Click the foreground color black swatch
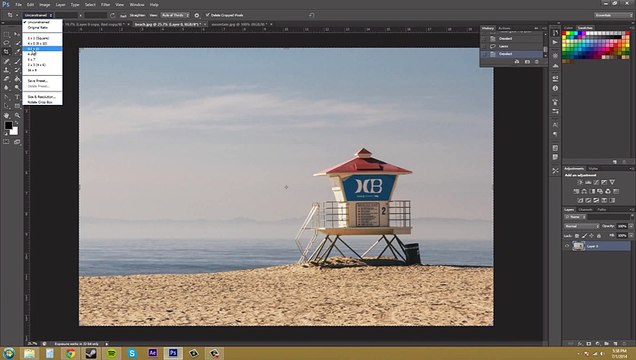The image size is (636, 360). [8, 126]
